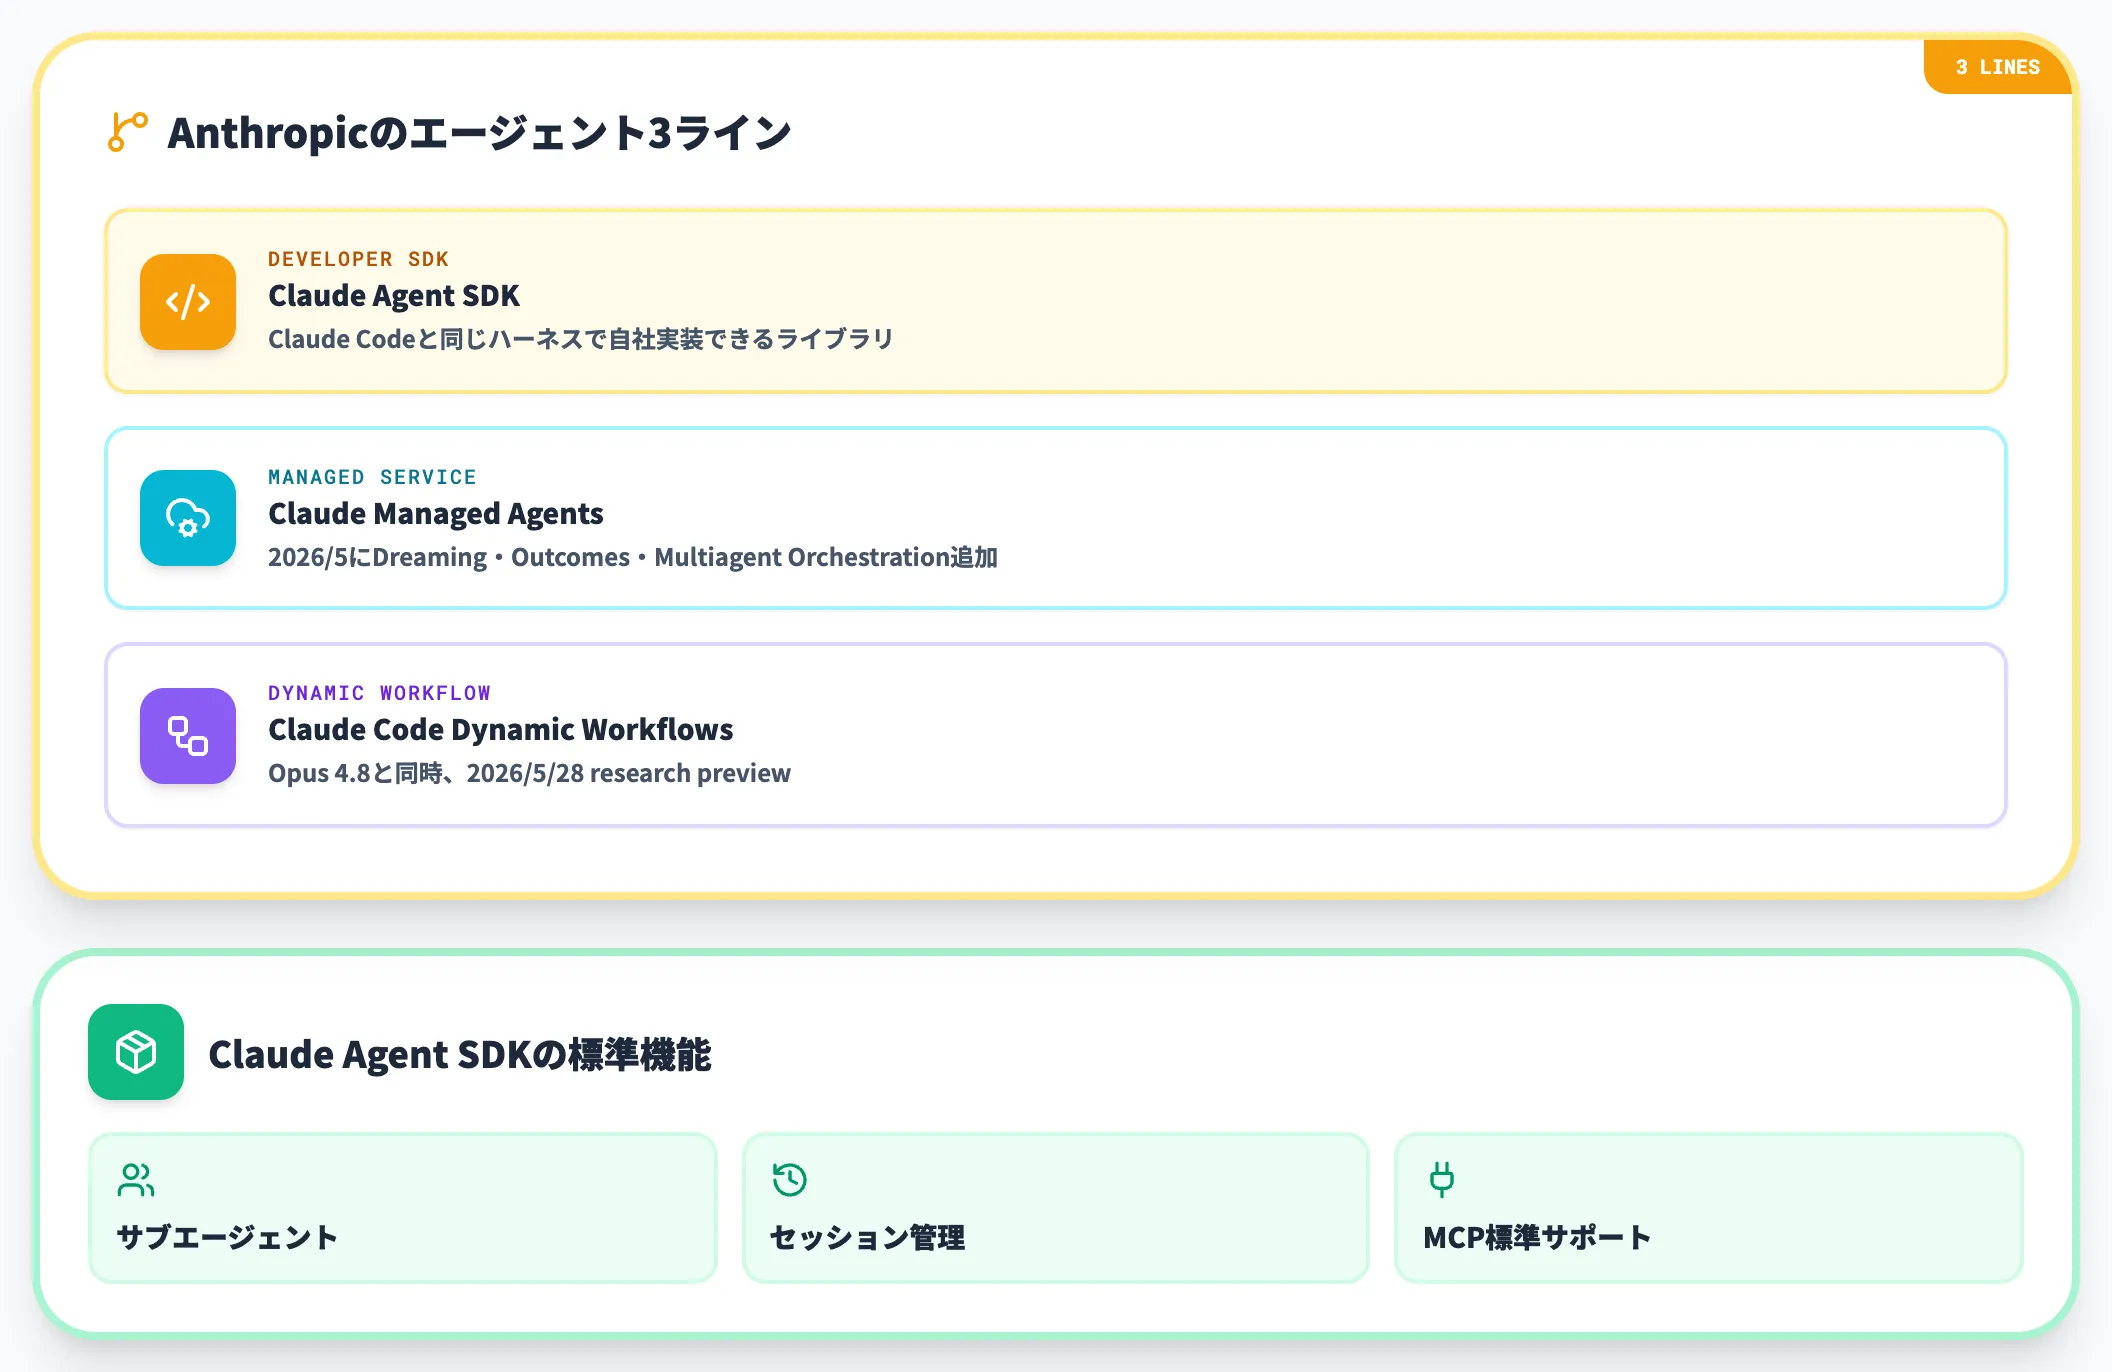Click the DYNAMIC WORKFLOW label
Viewport: 2112px width, 1372px height.
click(x=379, y=693)
